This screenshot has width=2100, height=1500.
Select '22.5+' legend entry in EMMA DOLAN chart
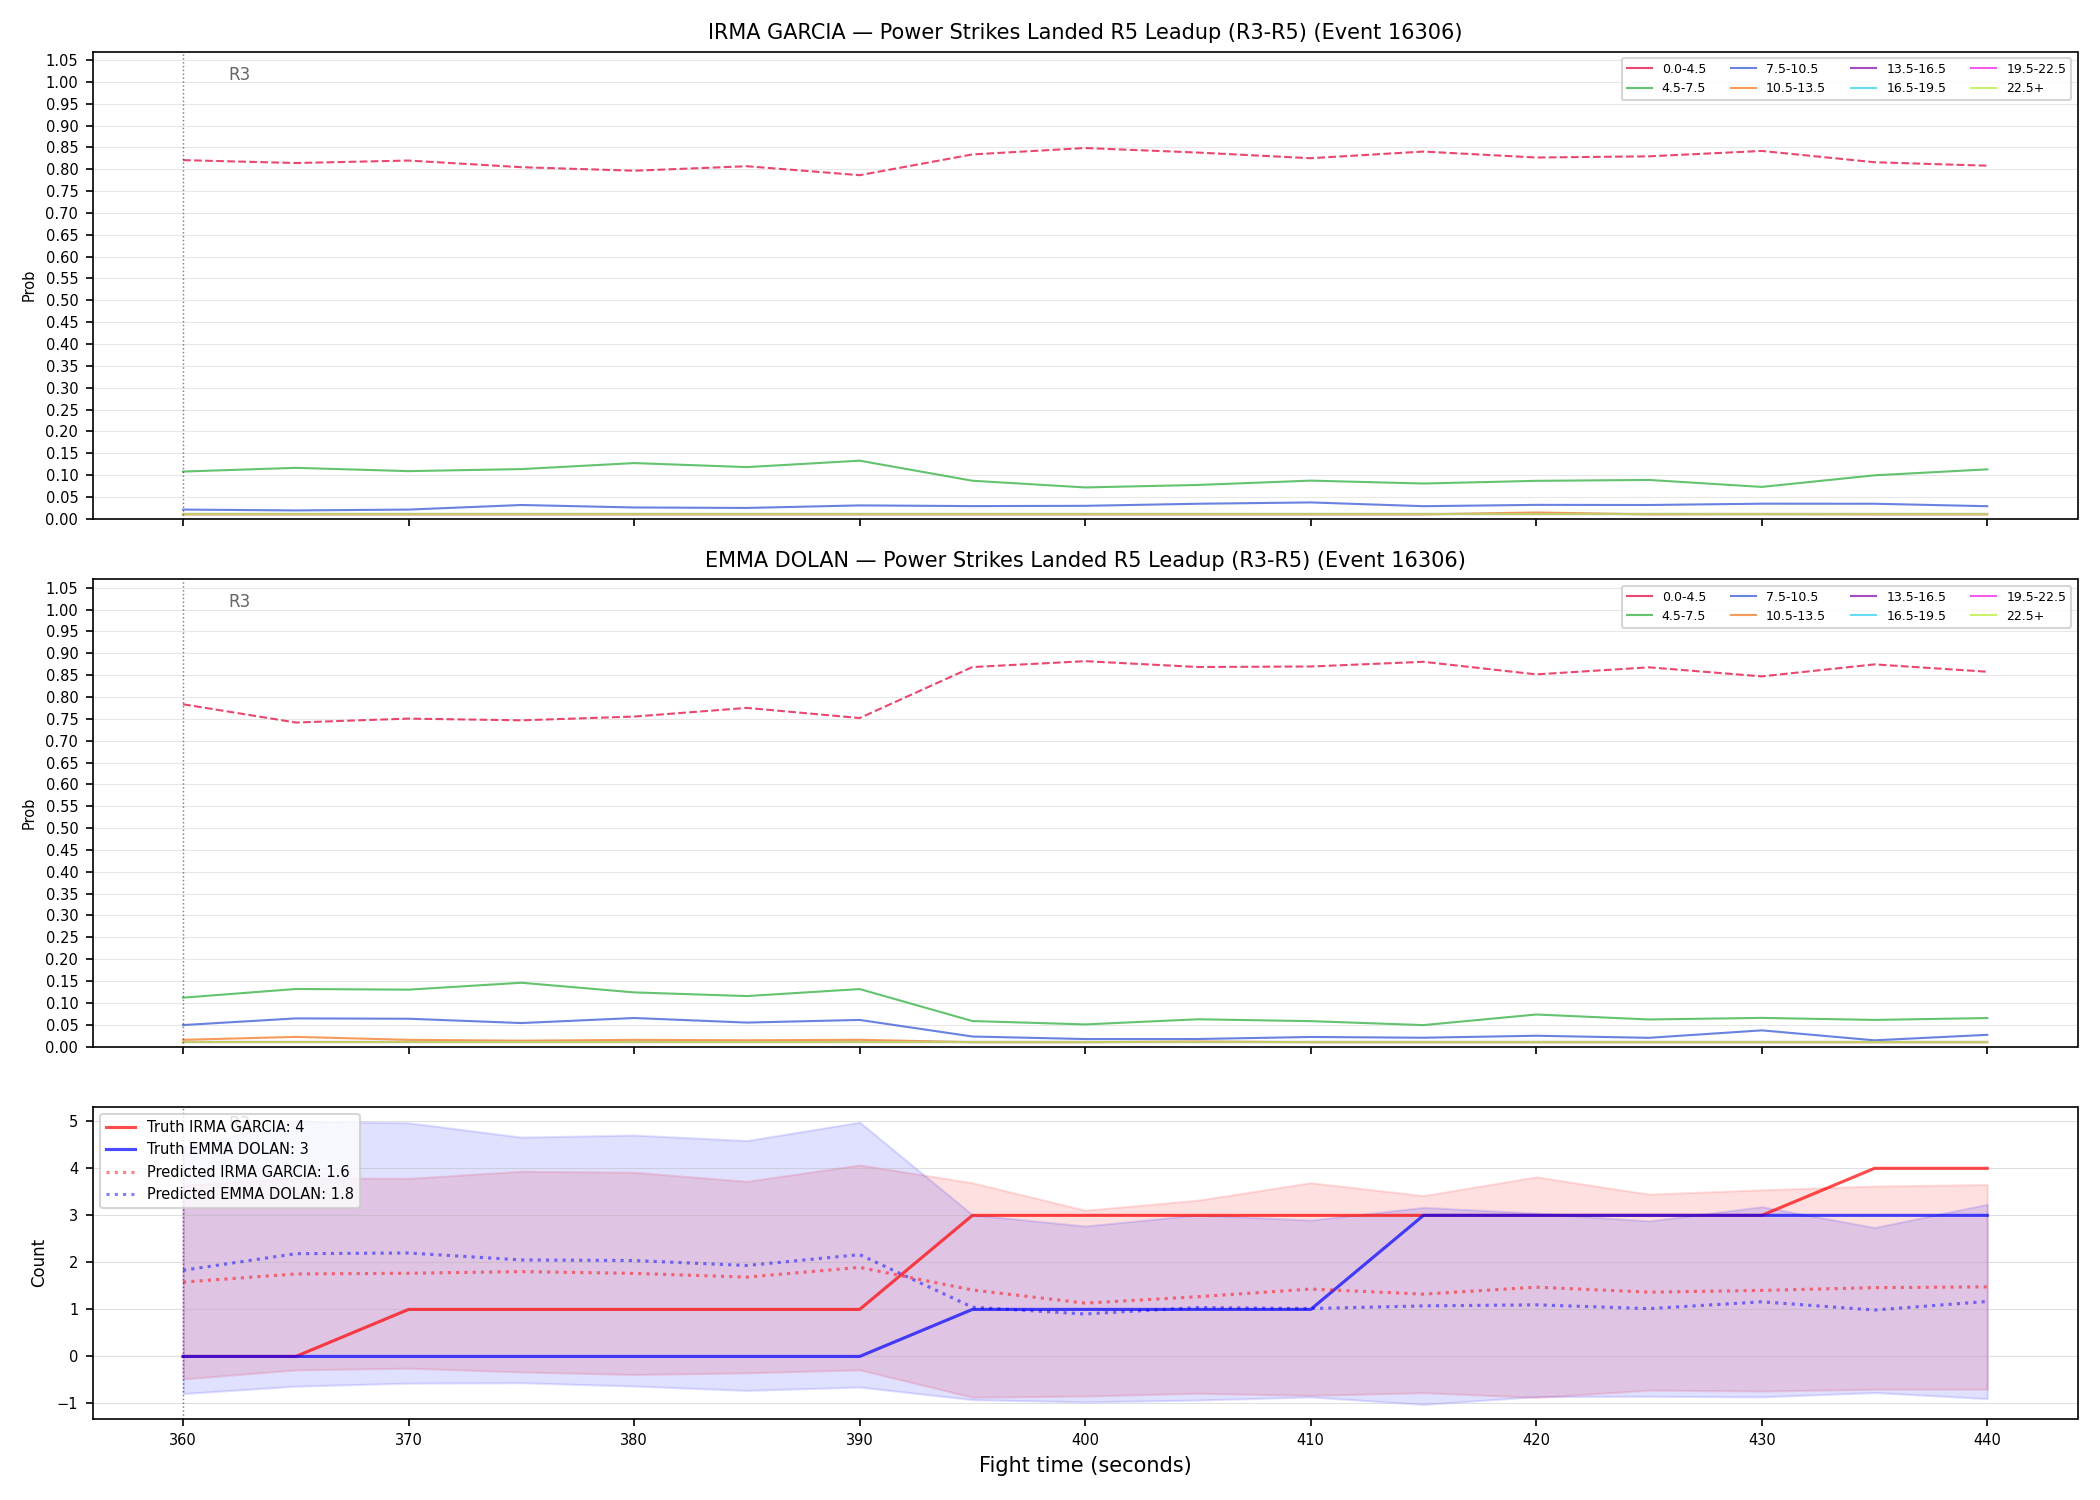(x=2007, y=616)
